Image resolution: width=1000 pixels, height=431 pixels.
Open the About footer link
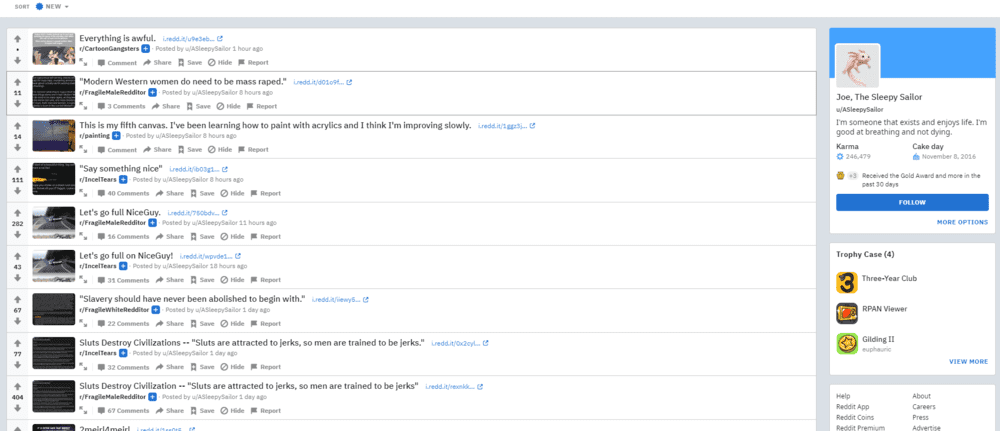922,396
